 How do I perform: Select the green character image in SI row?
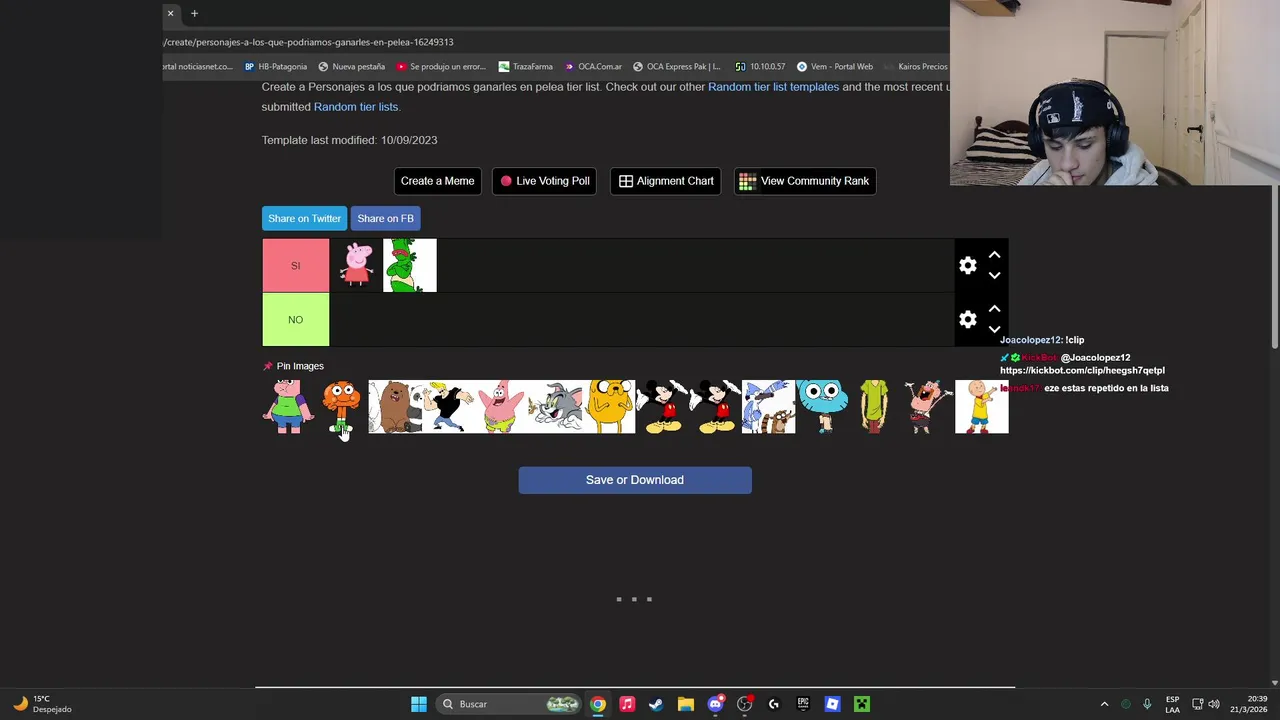(x=410, y=265)
